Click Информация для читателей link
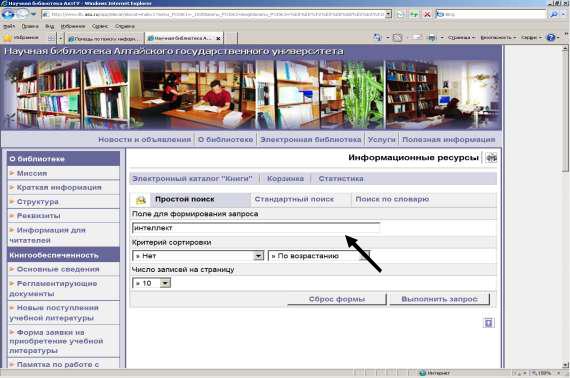570x378 pixels. pyautogui.click(x=47, y=235)
